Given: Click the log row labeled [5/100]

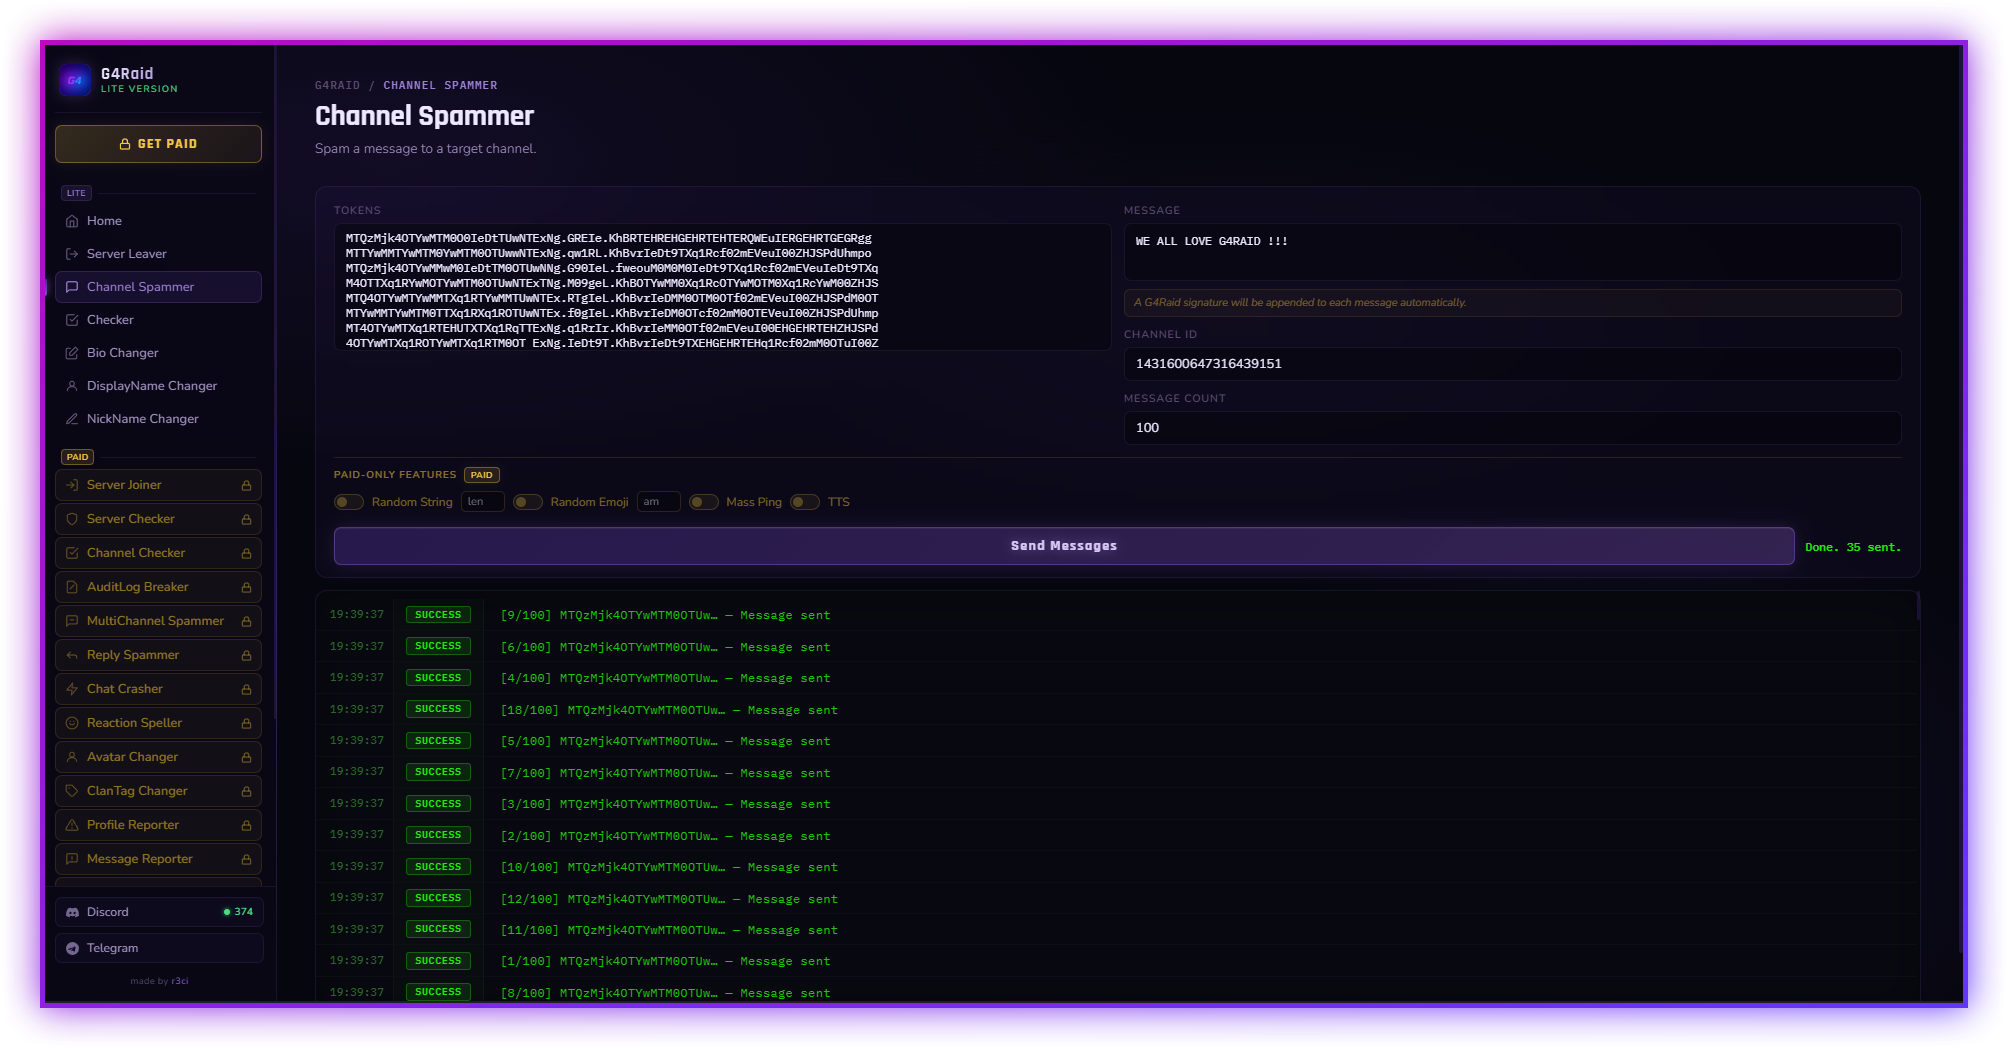Looking at the screenshot, I should coord(1117,741).
